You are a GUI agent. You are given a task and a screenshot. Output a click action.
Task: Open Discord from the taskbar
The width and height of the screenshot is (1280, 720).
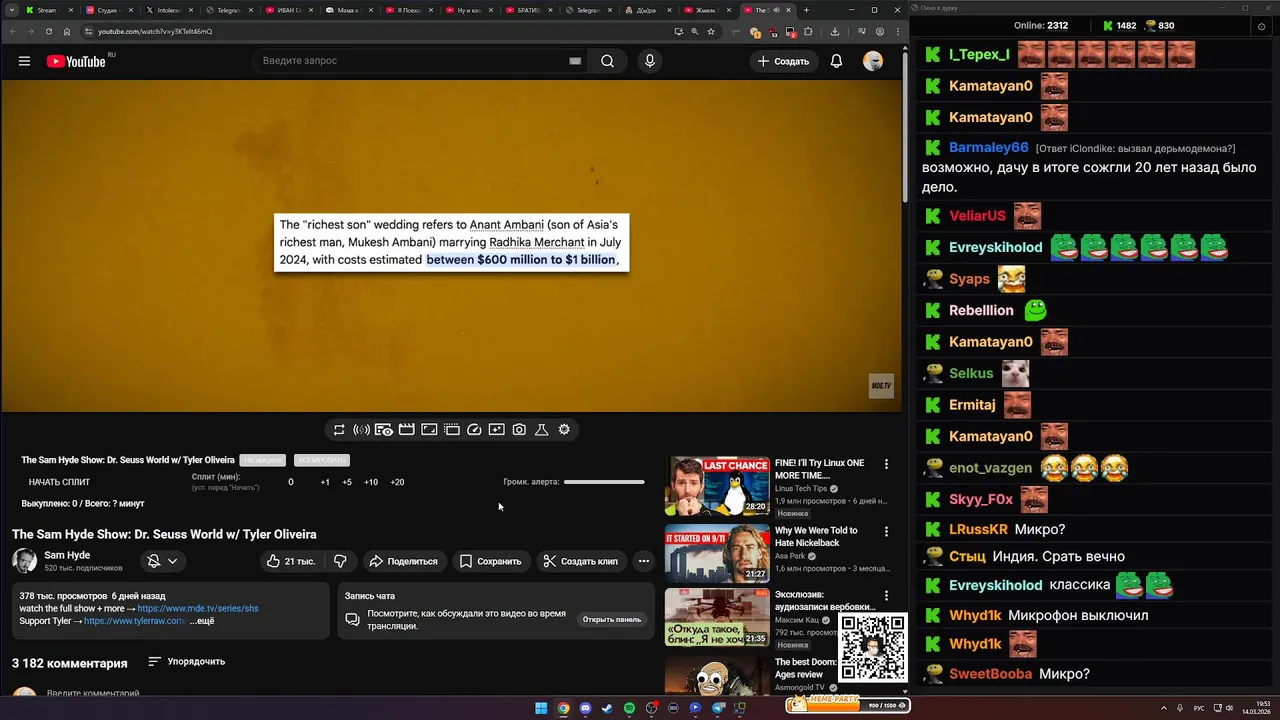(586, 708)
